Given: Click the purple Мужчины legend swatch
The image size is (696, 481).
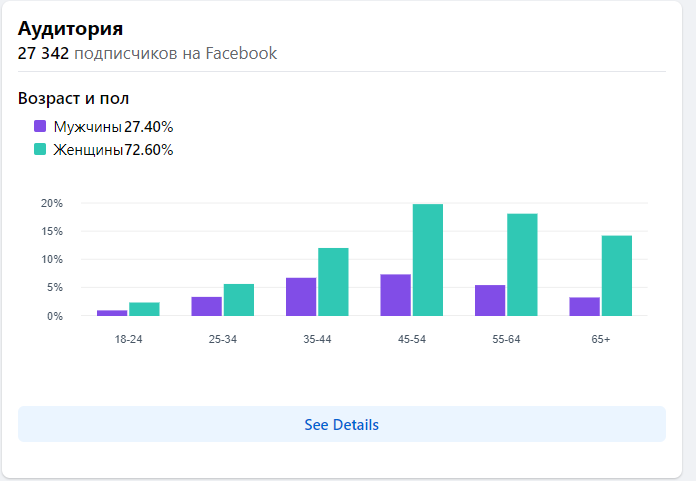Looking at the screenshot, I should click(40, 127).
